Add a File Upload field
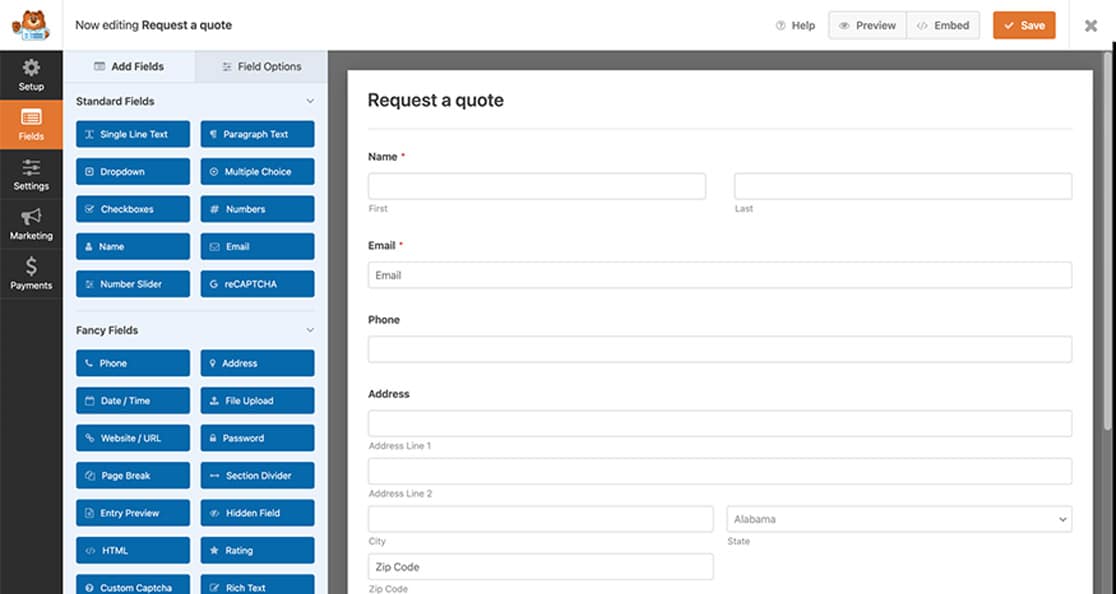 click(x=258, y=401)
